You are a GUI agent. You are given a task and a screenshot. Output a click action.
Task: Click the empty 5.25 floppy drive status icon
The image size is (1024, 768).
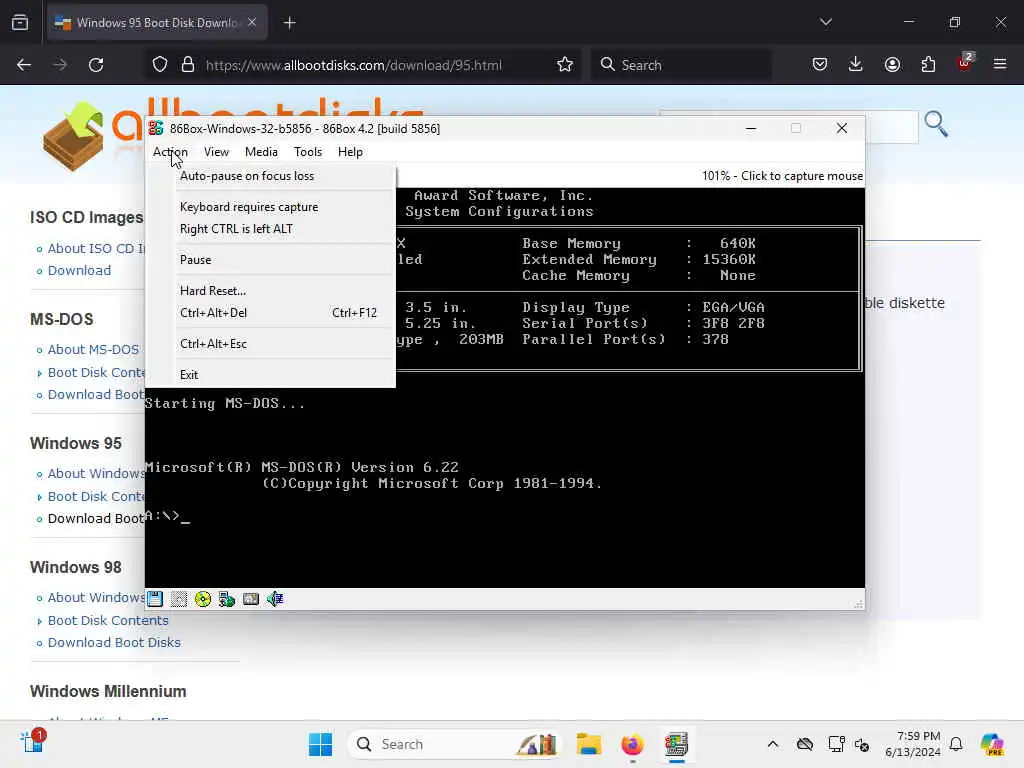[x=178, y=598]
